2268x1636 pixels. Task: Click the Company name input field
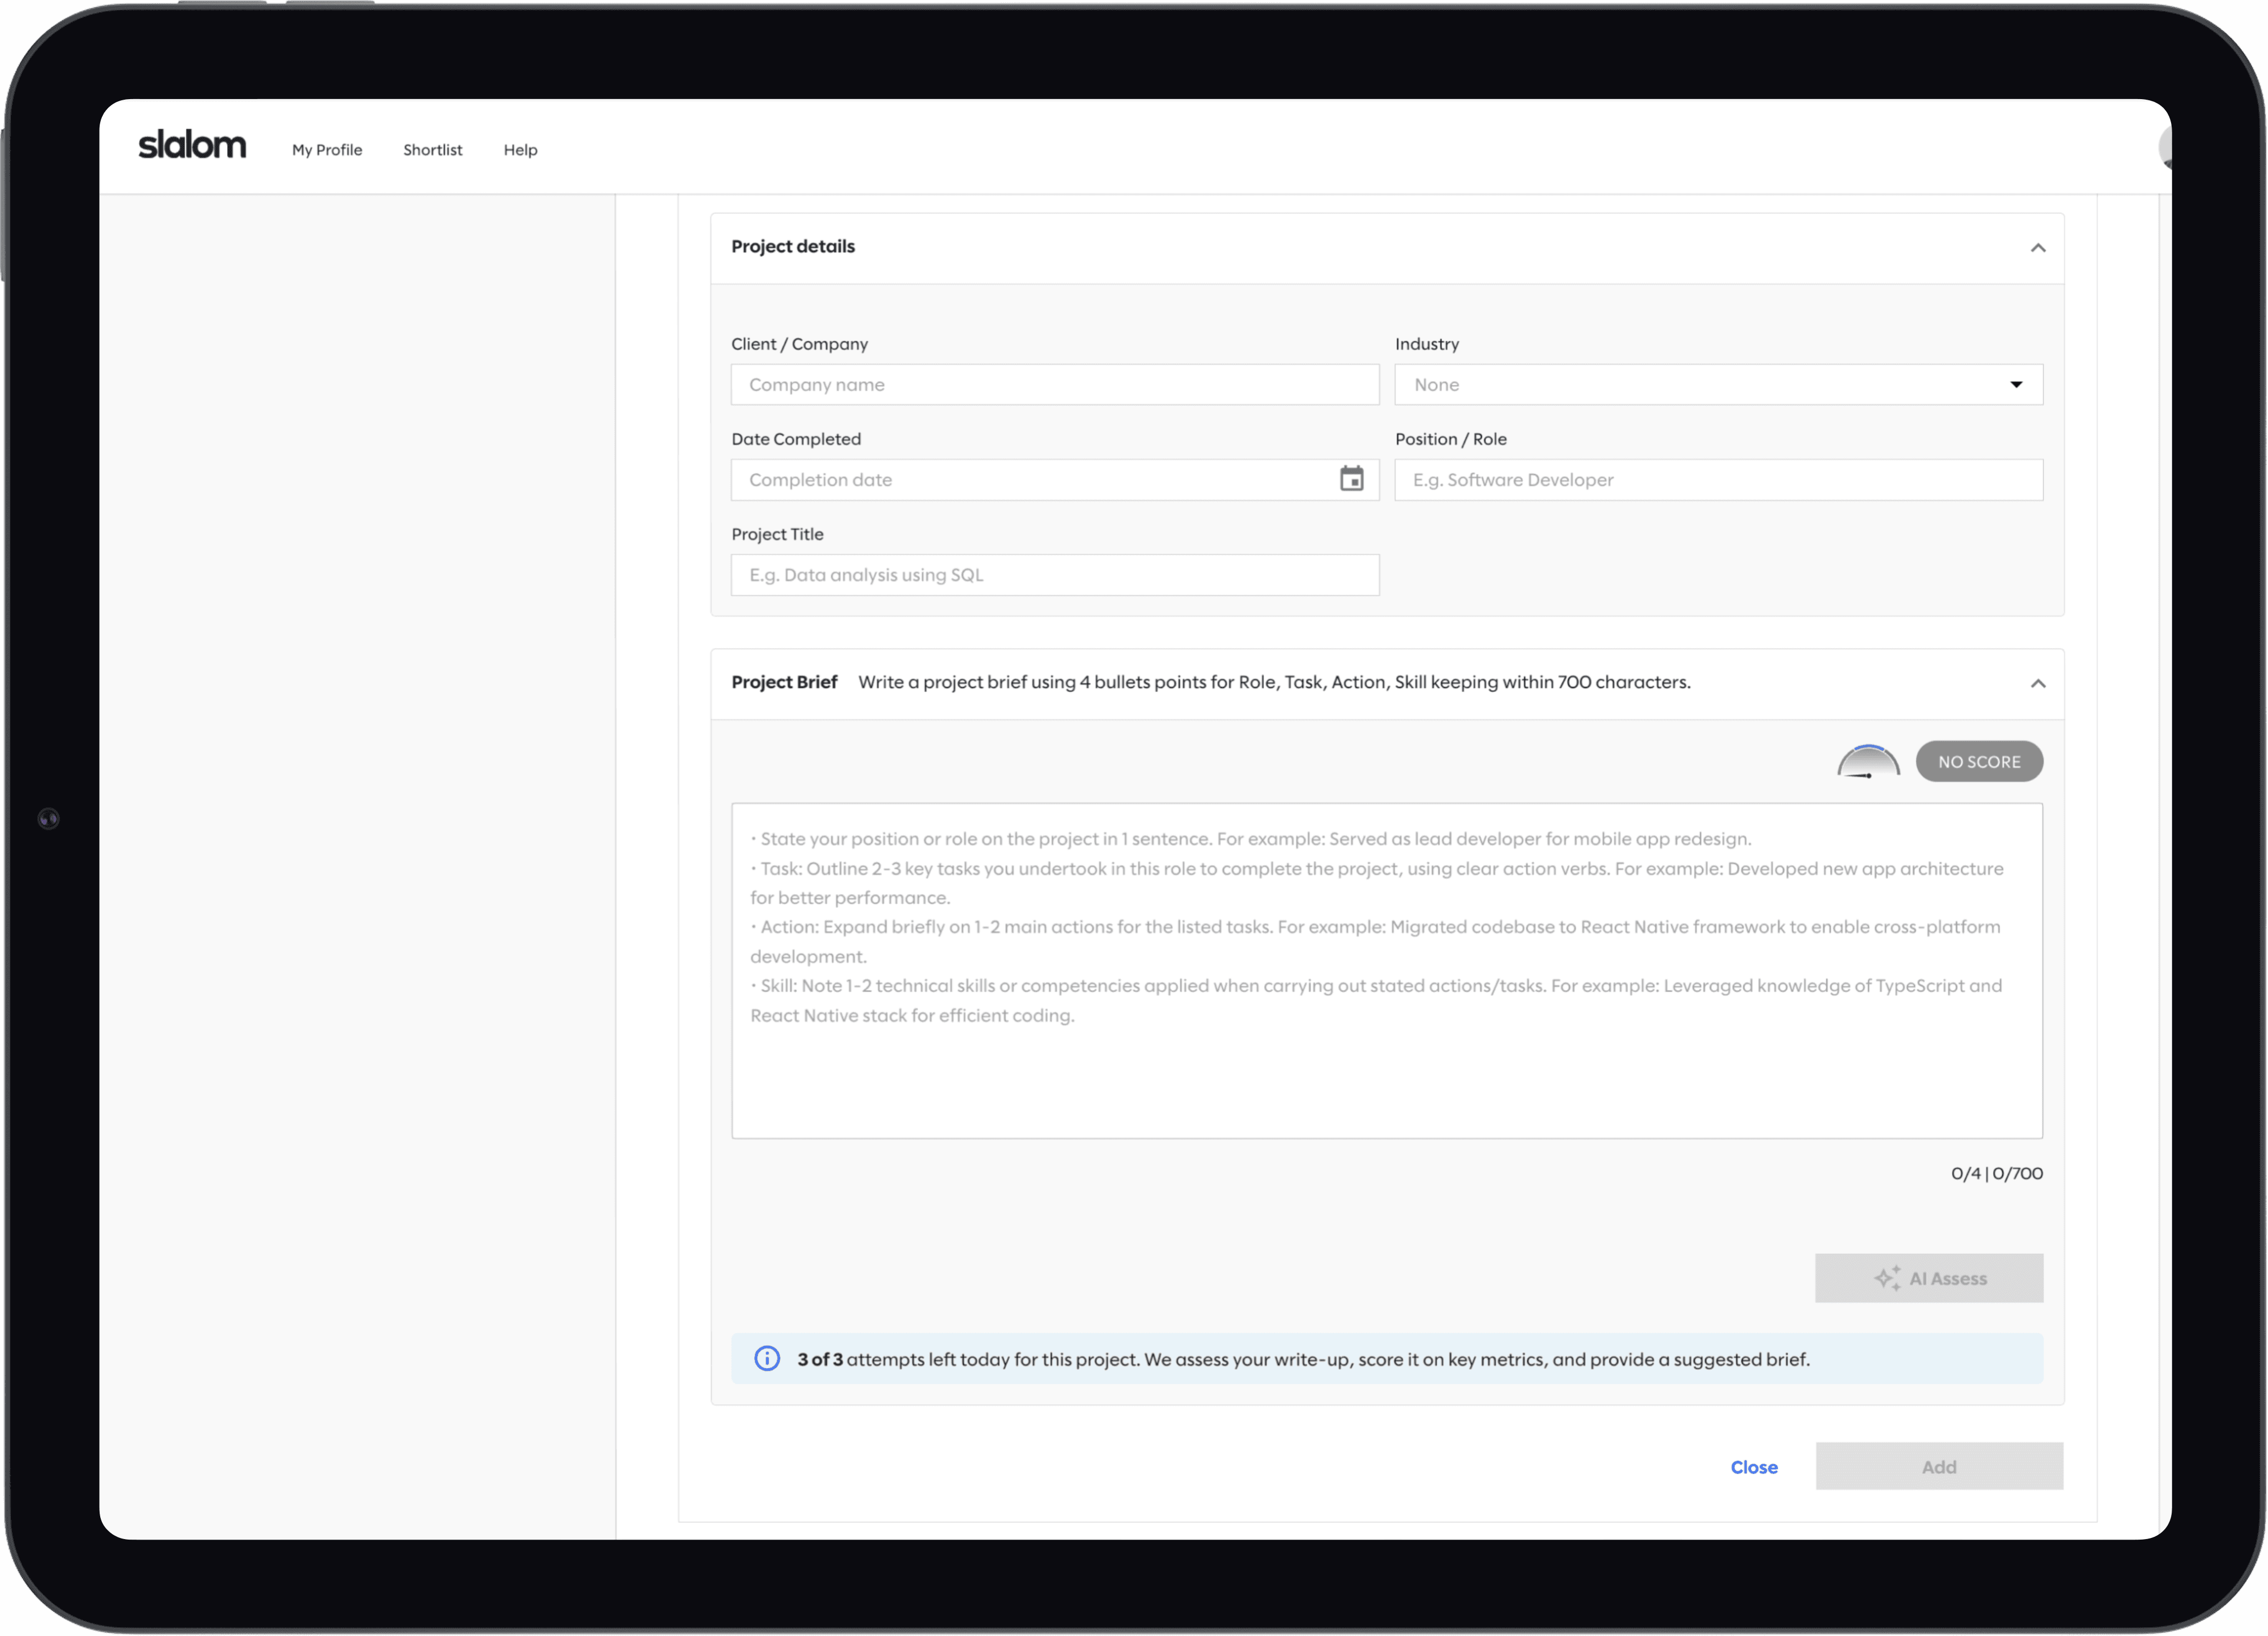click(x=1054, y=385)
